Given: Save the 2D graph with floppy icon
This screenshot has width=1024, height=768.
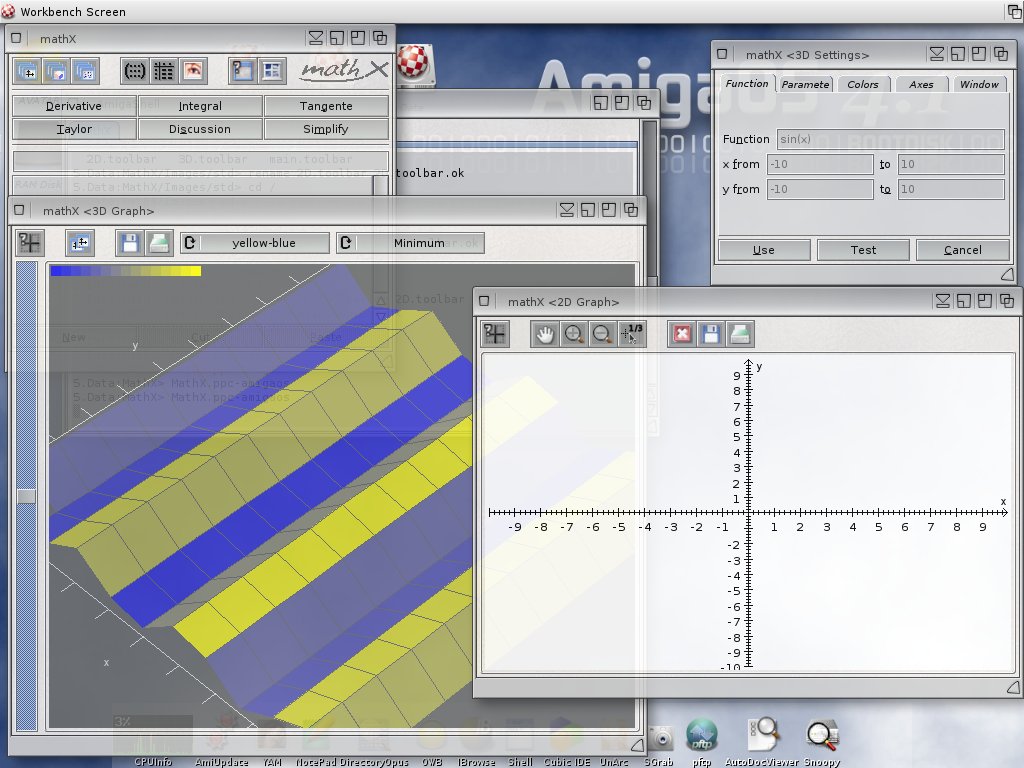Looking at the screenshot, I should point(711,334).
